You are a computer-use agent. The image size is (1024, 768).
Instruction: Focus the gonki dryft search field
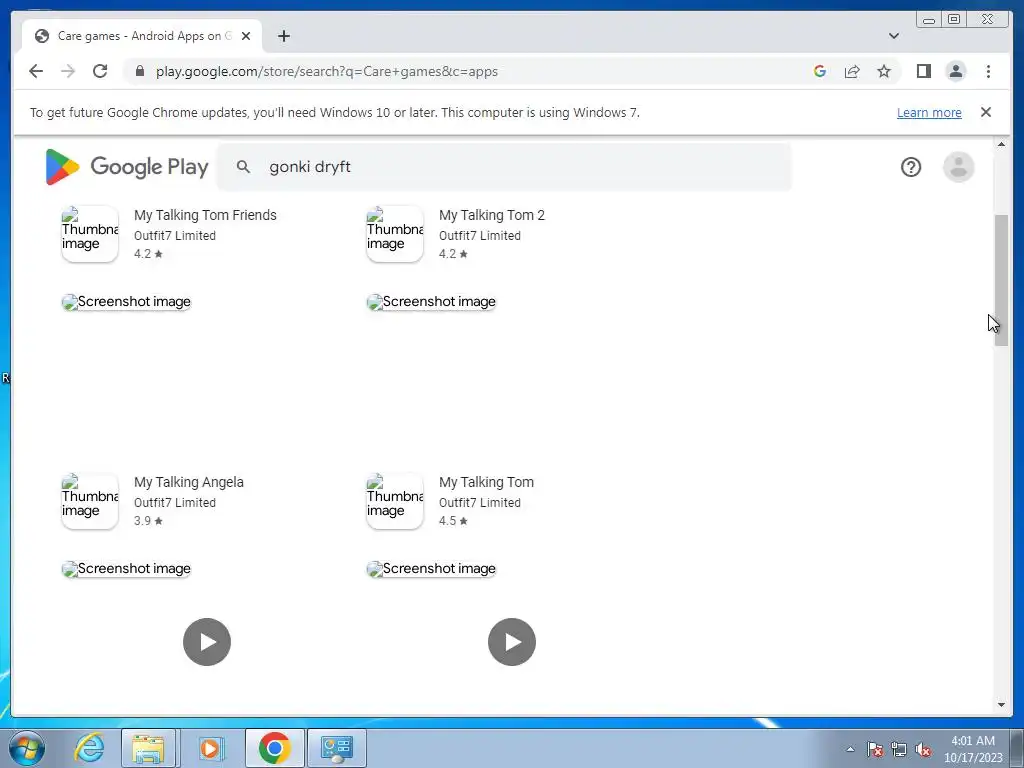point(504,167)
